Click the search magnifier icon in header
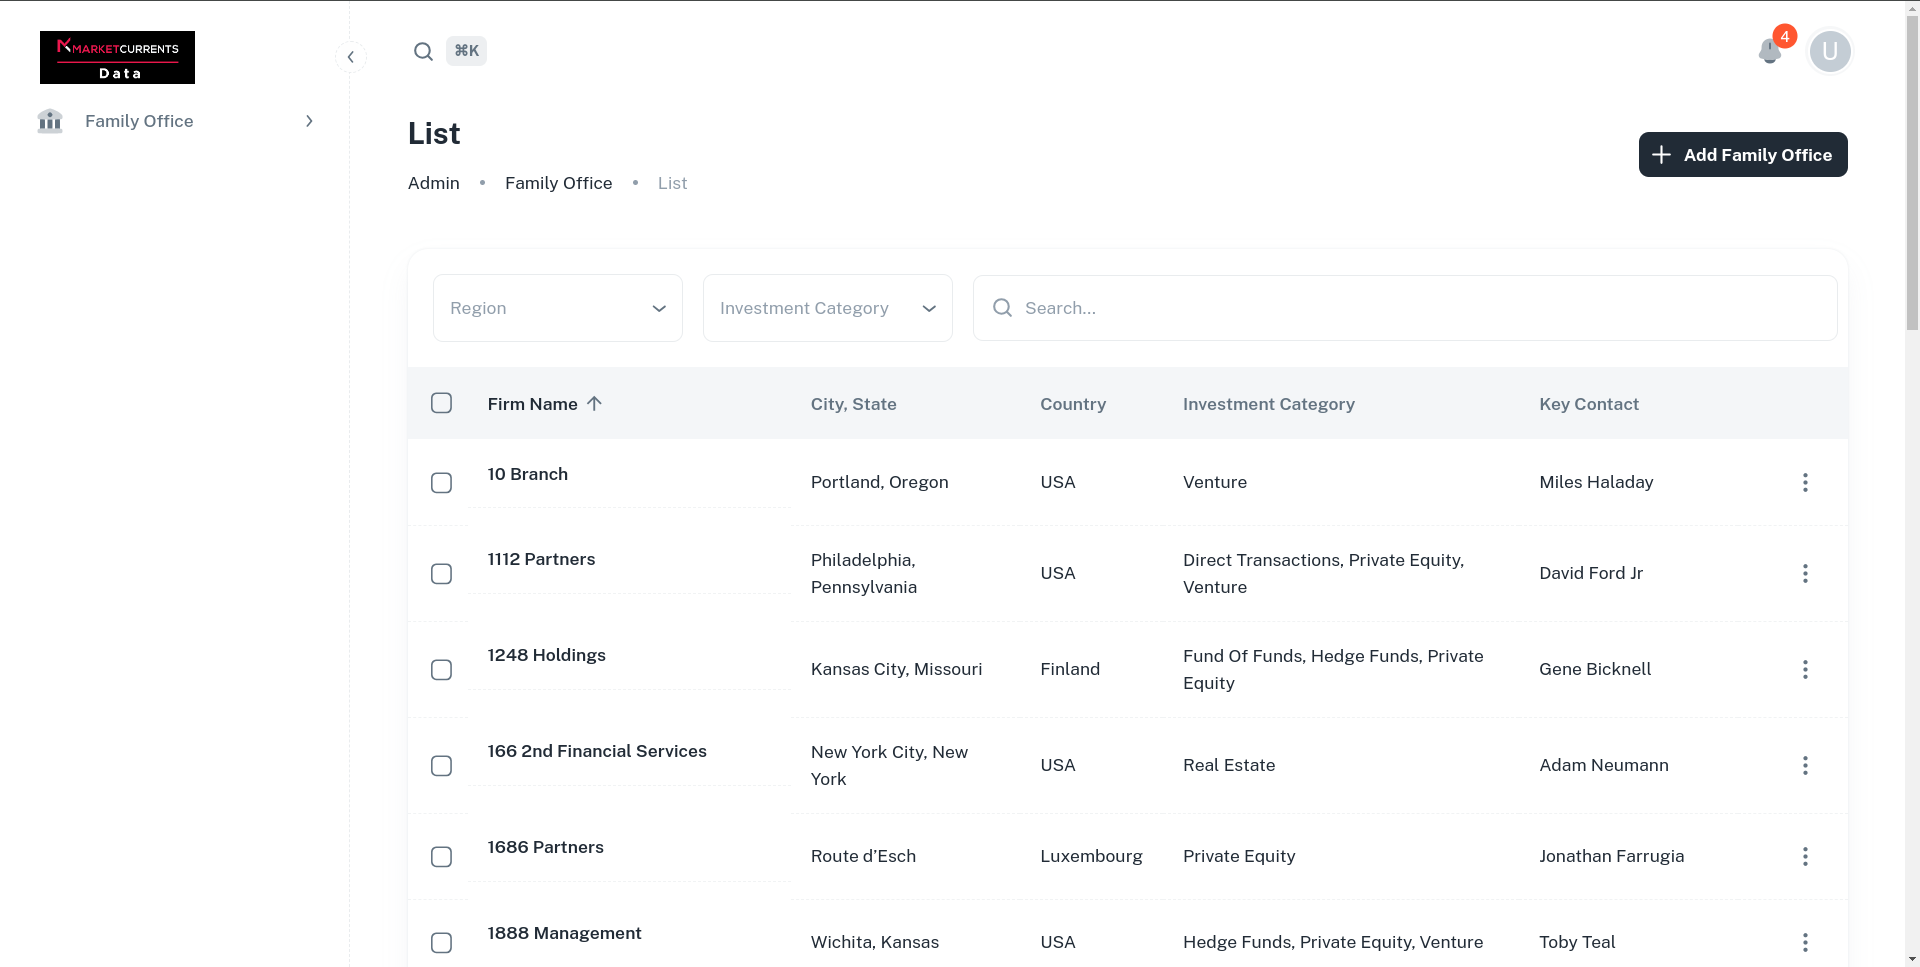 423,51
